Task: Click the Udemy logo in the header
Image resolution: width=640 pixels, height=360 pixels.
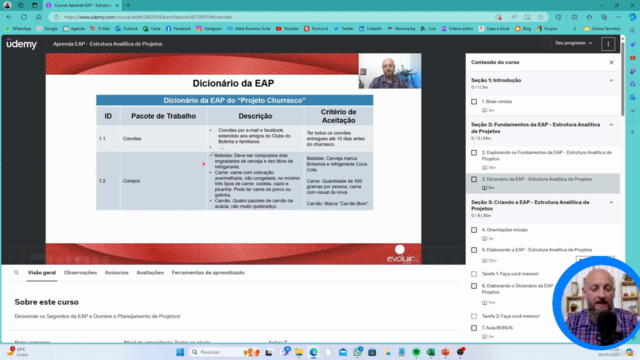Action: pyautogui.click(x=21, y=44)
